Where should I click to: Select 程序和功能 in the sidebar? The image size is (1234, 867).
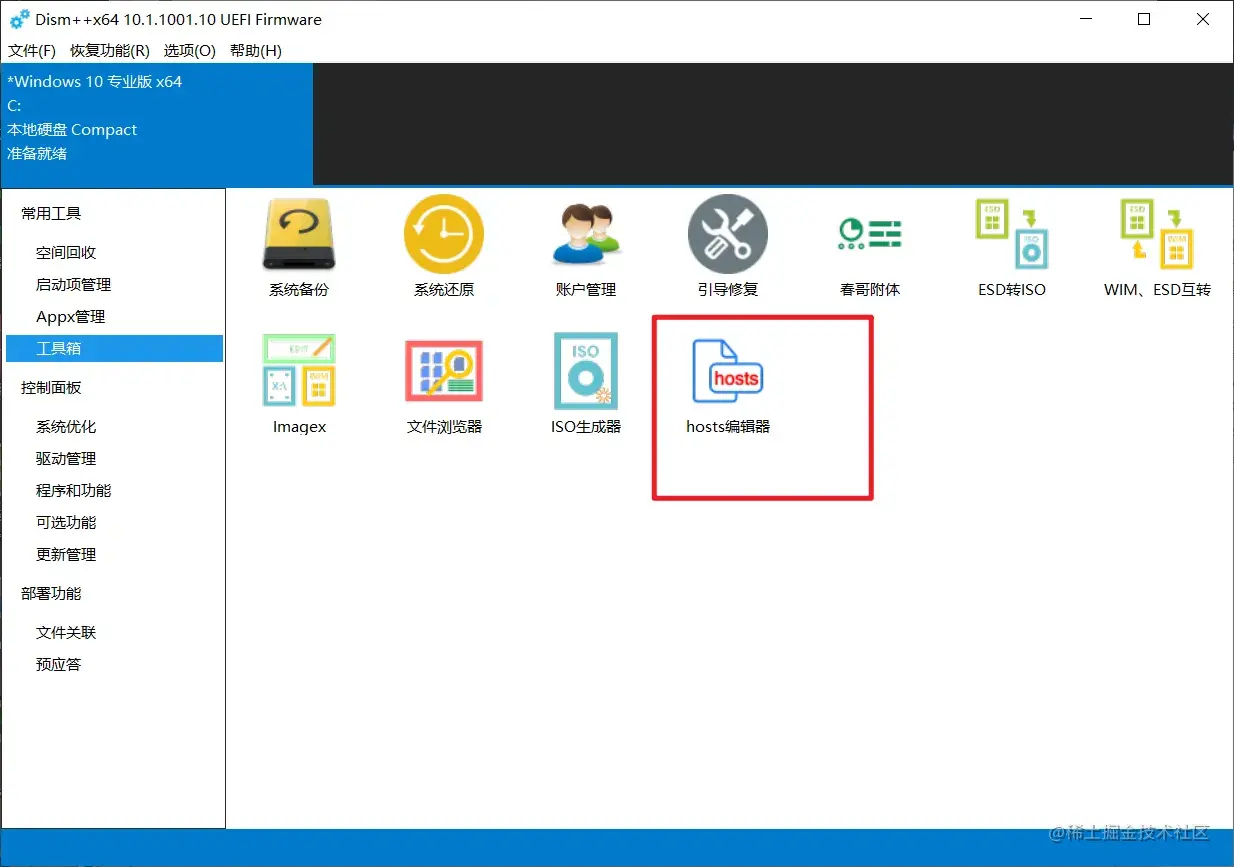coord(114,491)
